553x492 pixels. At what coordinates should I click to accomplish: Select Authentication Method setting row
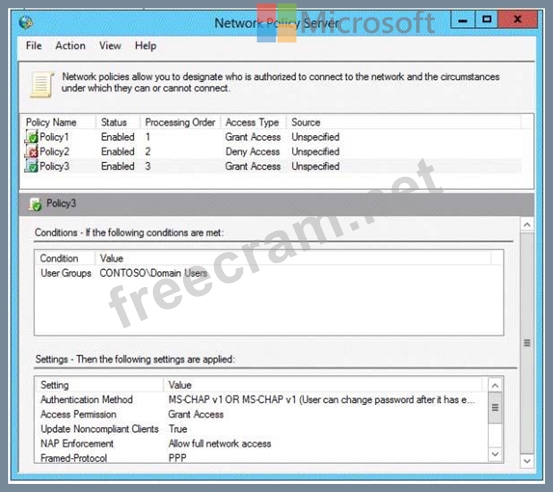86,400
